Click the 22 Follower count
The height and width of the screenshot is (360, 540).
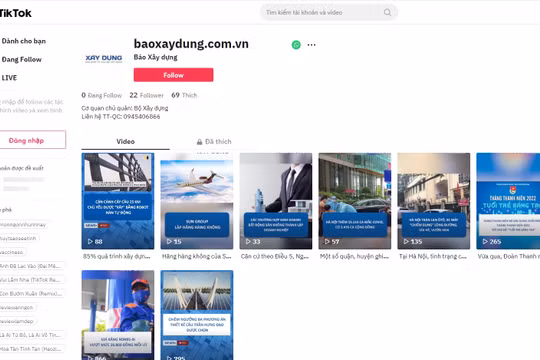coord(146,95)
